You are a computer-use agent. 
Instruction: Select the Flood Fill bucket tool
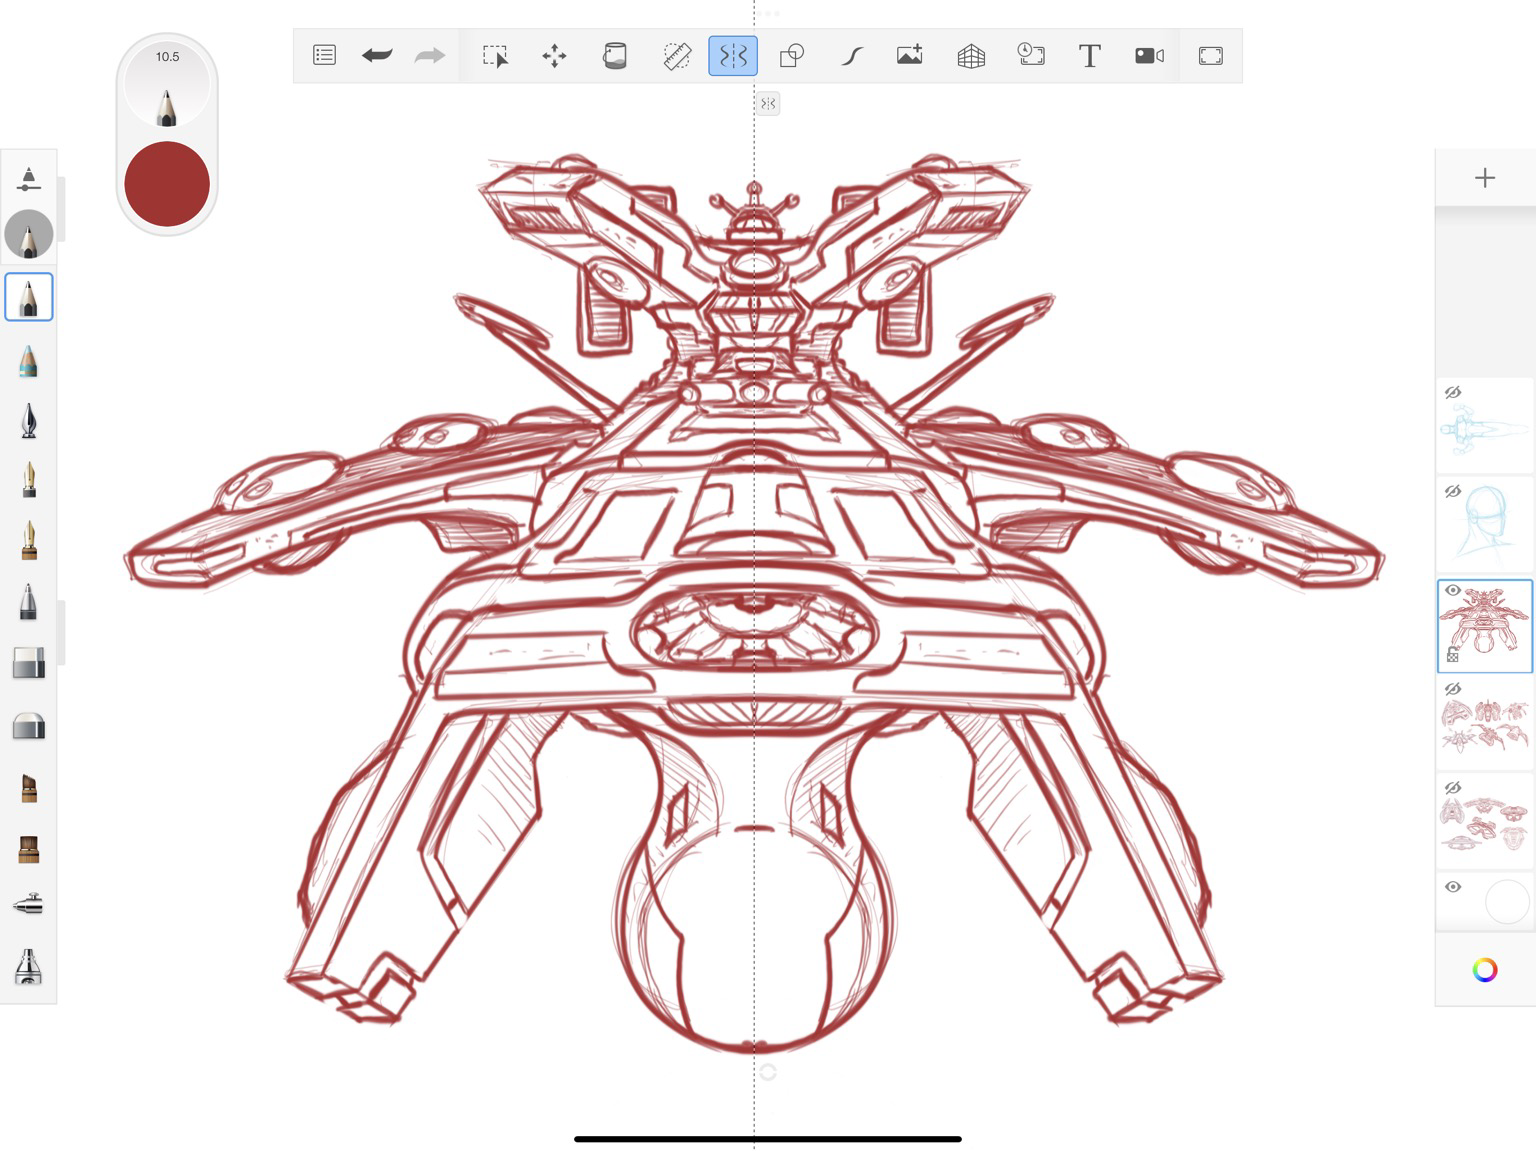pos(615,56)
